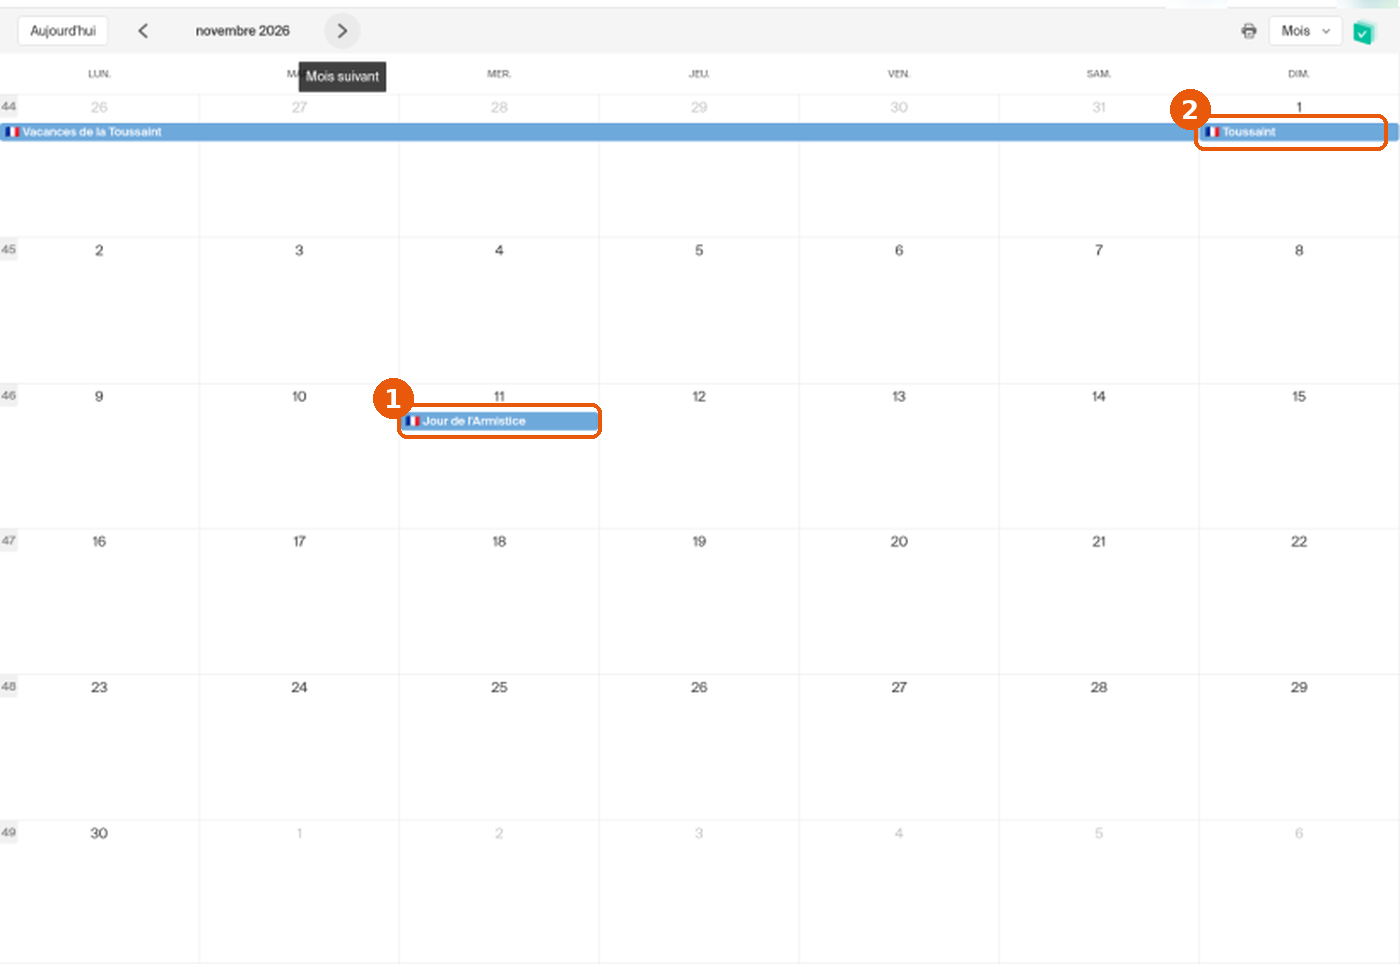Select week number 44

8,106
